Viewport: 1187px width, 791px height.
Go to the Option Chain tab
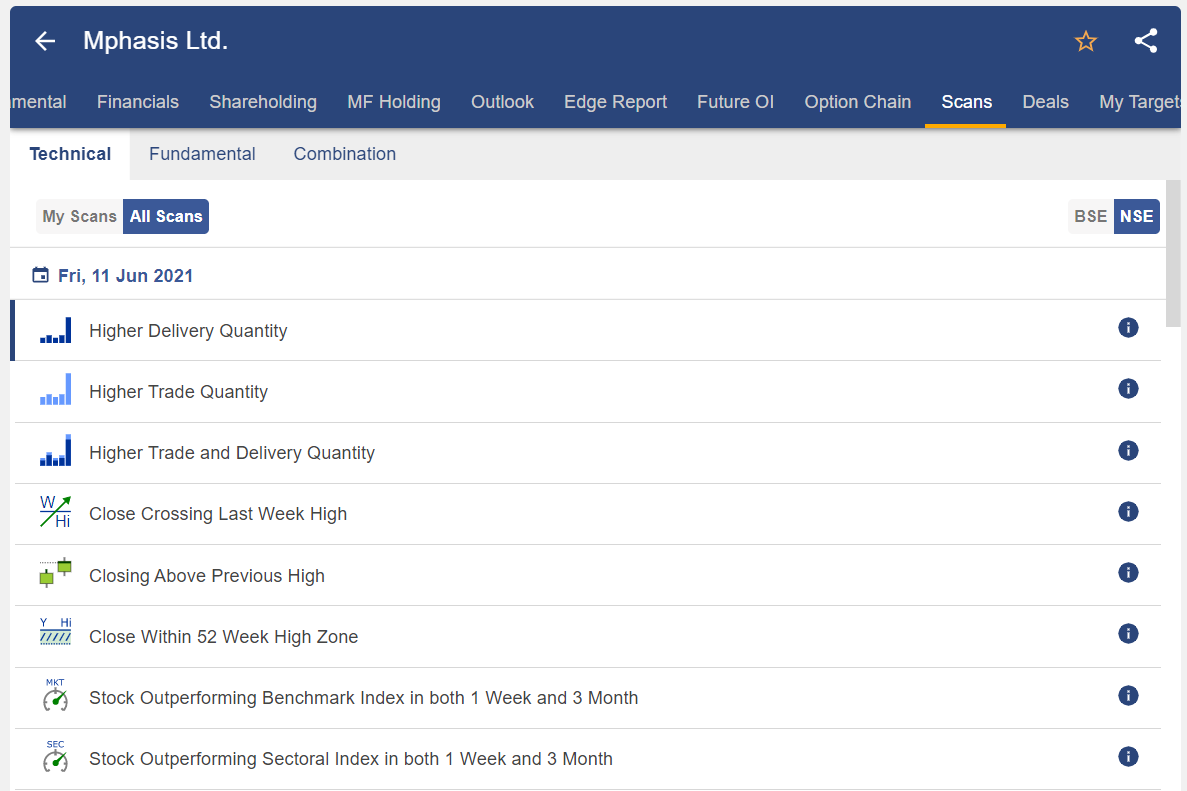(x=857, y=102)
